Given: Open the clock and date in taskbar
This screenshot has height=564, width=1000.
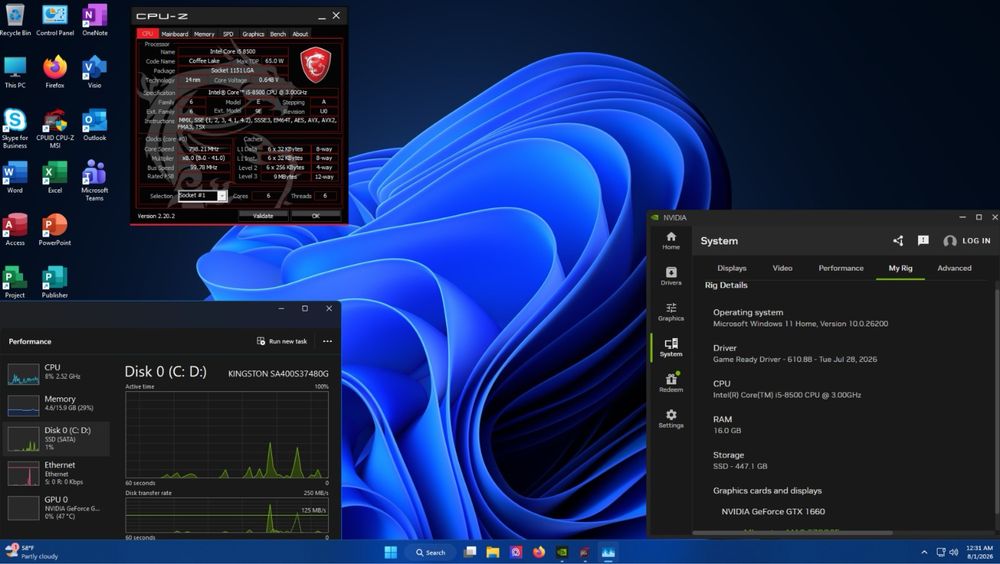Looking at the screenshot, I should pyautogui.click(x=980, y=552).
